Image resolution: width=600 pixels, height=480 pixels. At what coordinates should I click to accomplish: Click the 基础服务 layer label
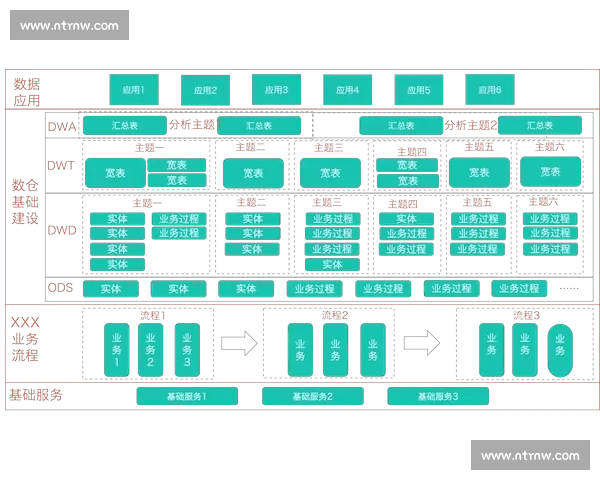pos(36,395)
